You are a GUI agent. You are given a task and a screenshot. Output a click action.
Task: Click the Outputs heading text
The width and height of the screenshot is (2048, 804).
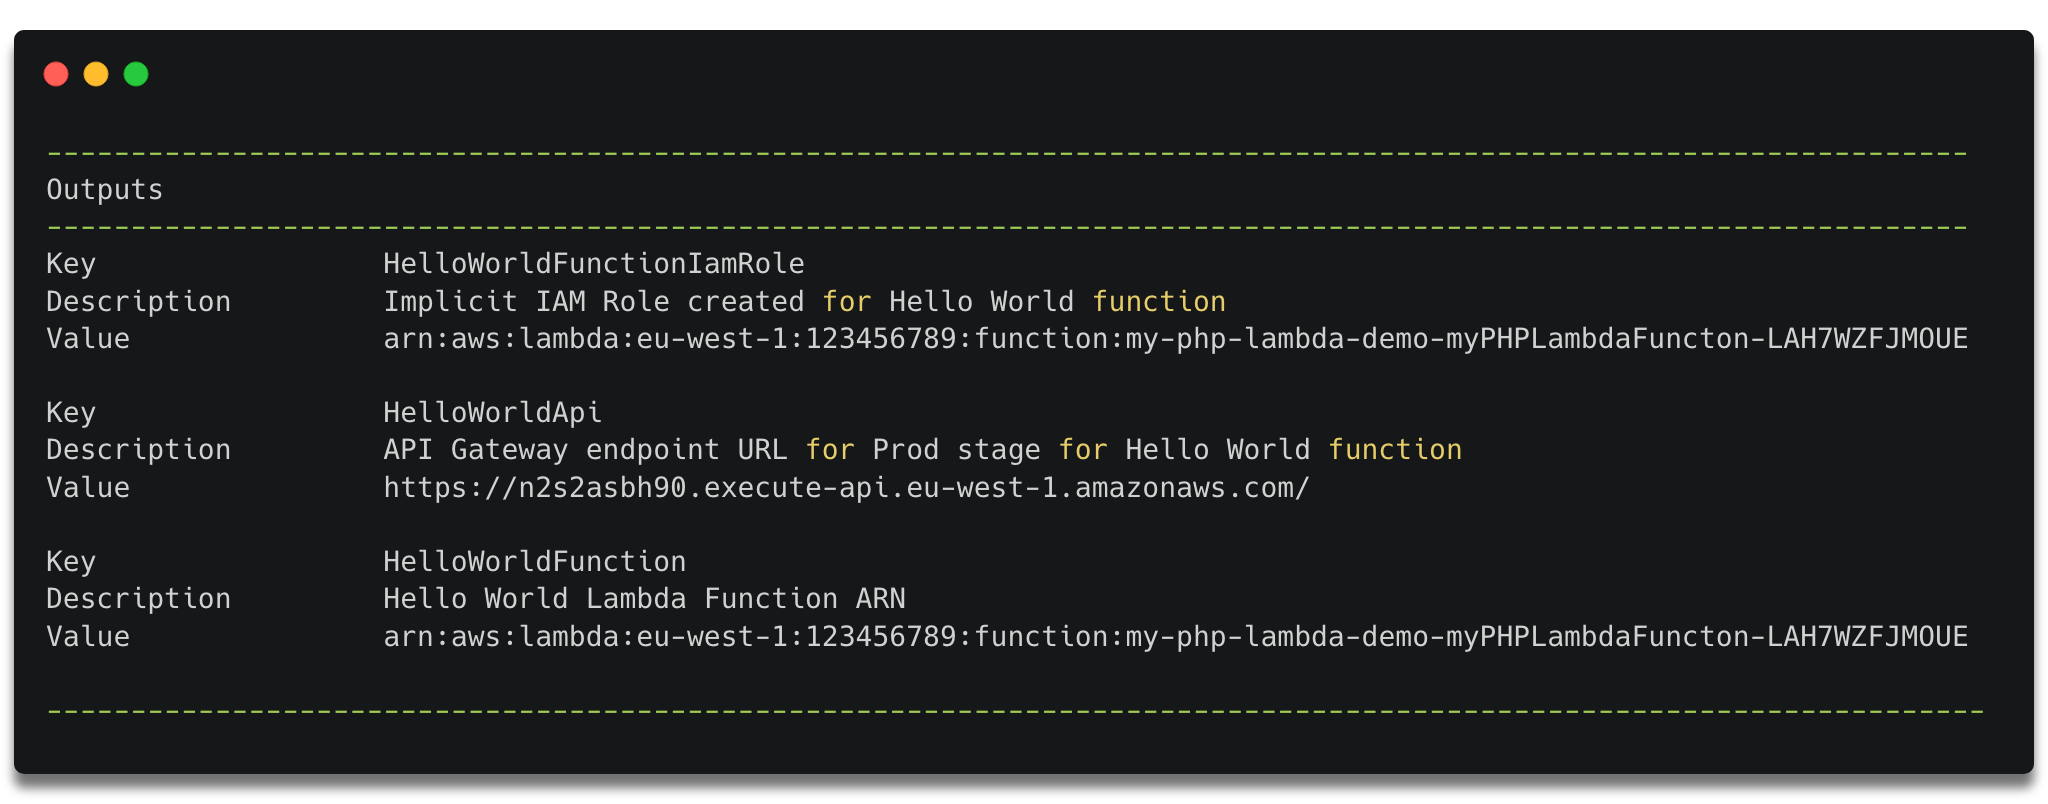pyautogui.click(x=105, y=190)
